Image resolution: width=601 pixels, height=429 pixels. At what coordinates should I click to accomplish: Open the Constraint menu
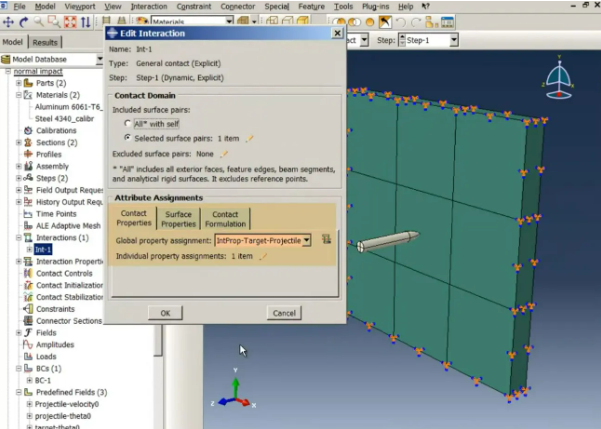point(194,7)
